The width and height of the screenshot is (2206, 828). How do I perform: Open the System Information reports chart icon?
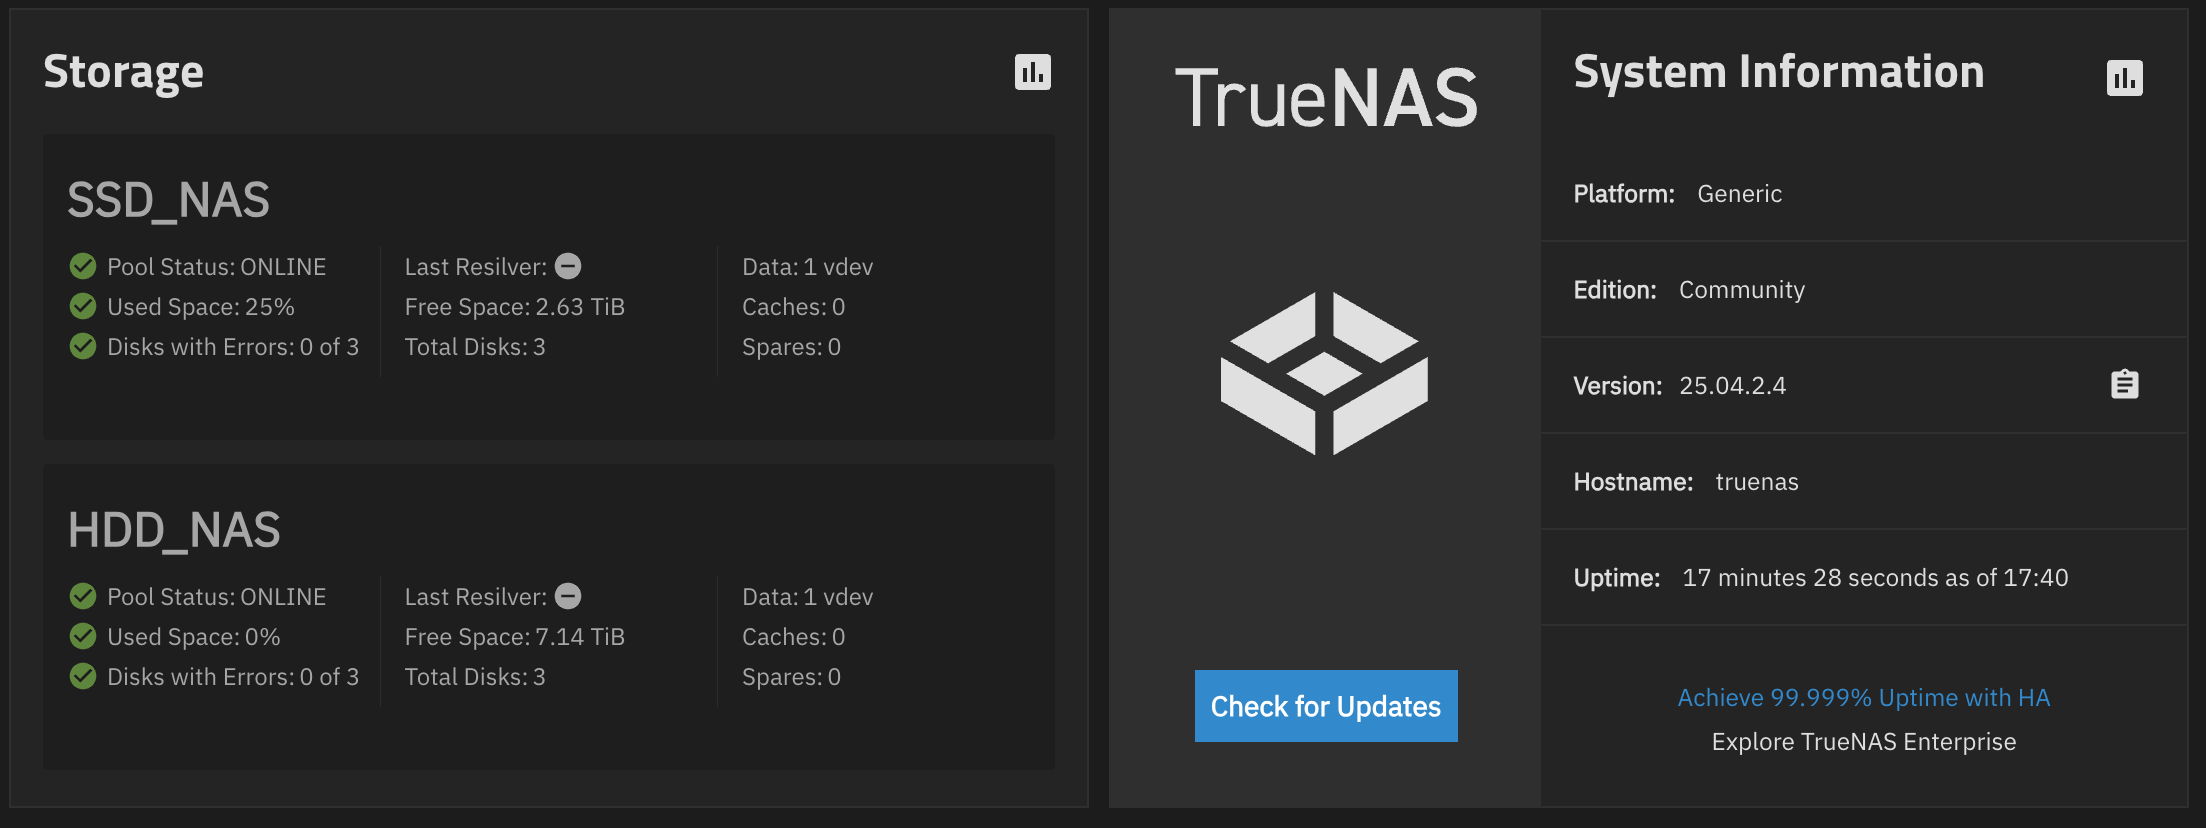click(x=2124, y=78)
